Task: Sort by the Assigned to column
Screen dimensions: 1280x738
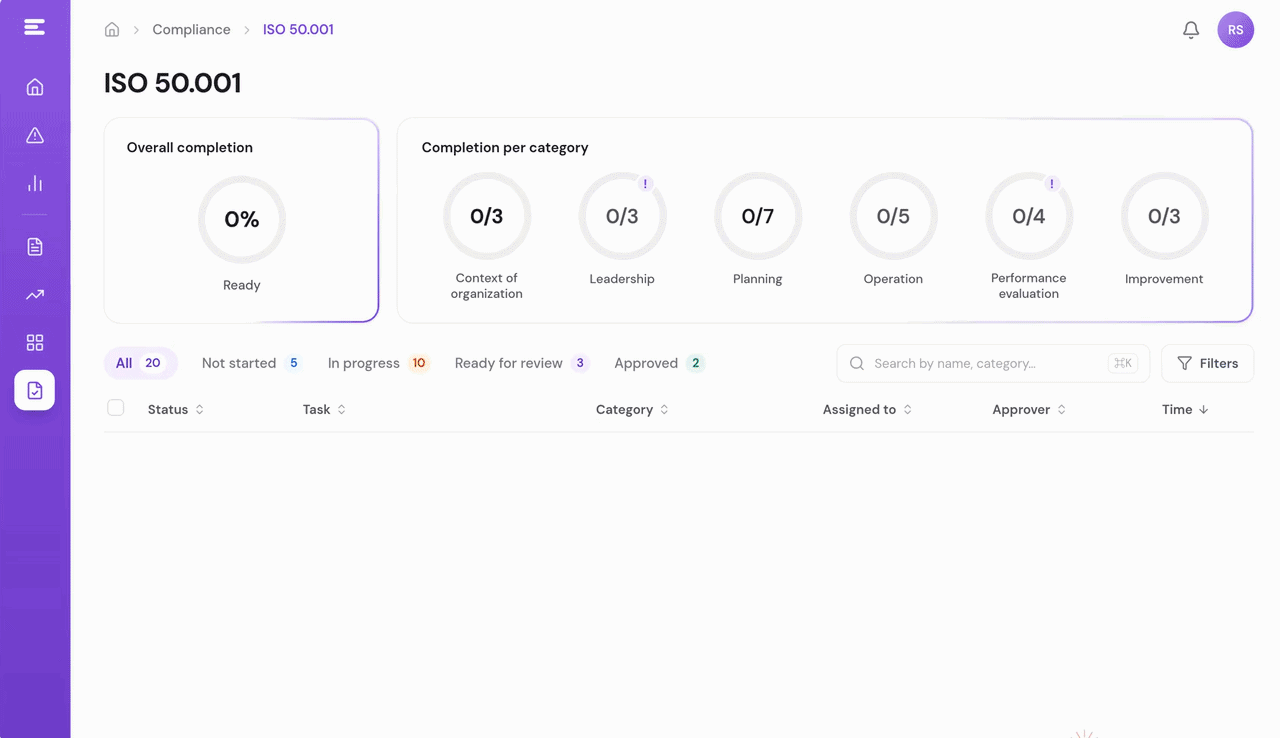Action: pyautogui.click(x=868, y=410)
